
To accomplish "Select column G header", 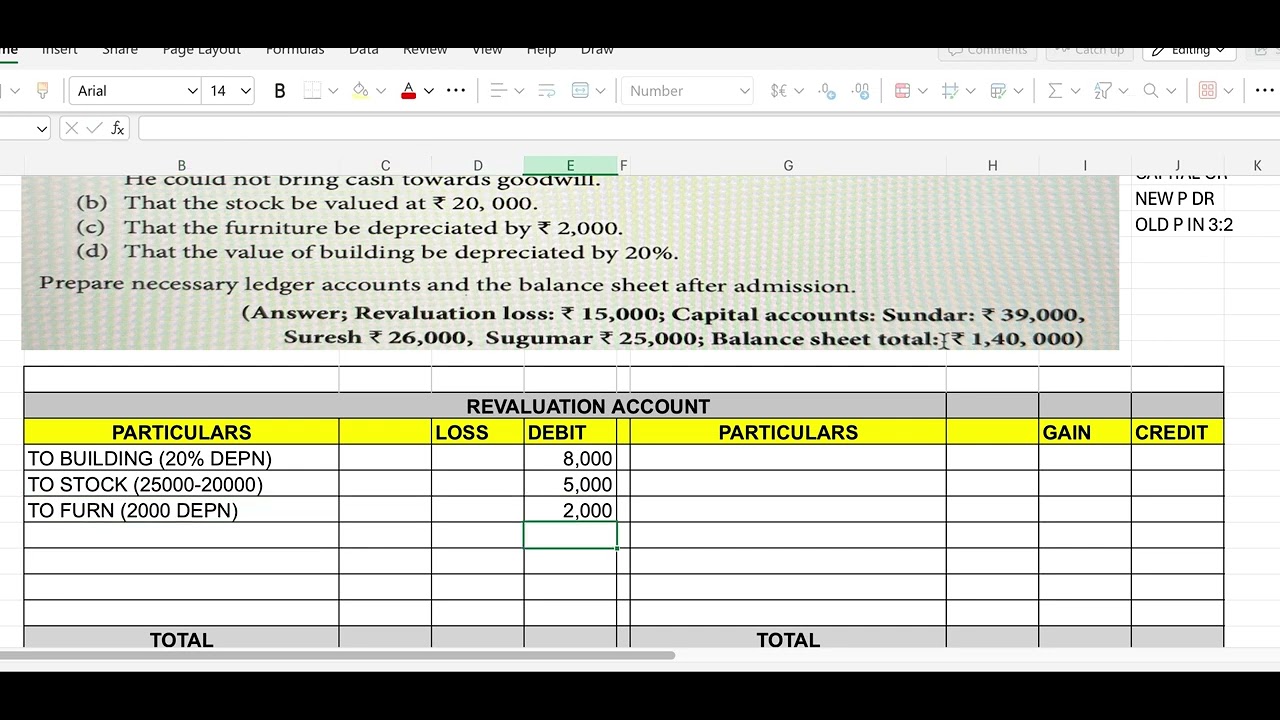I will coord(788,166).
